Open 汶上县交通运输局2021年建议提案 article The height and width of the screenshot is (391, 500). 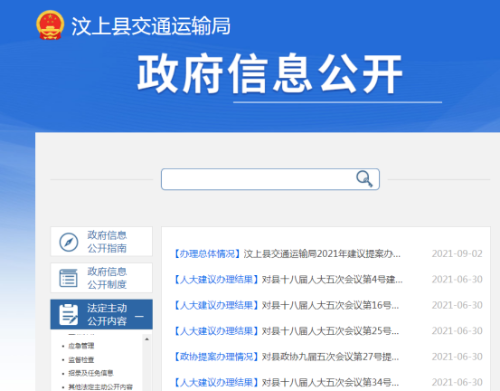322,254
